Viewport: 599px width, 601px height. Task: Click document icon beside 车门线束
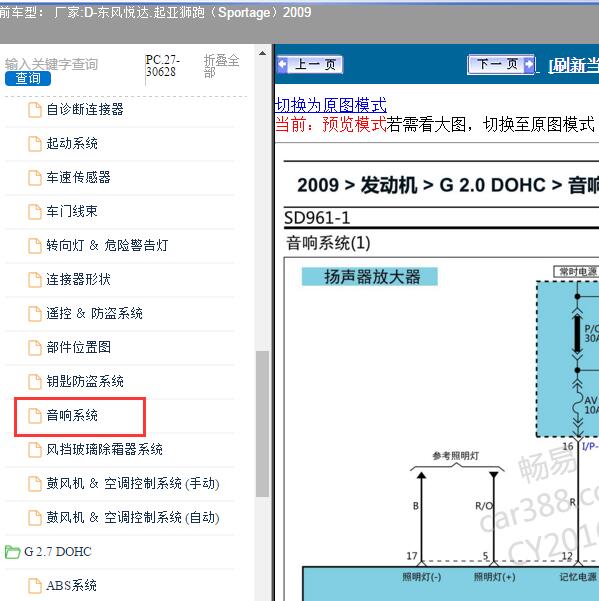tap(35, 212)
